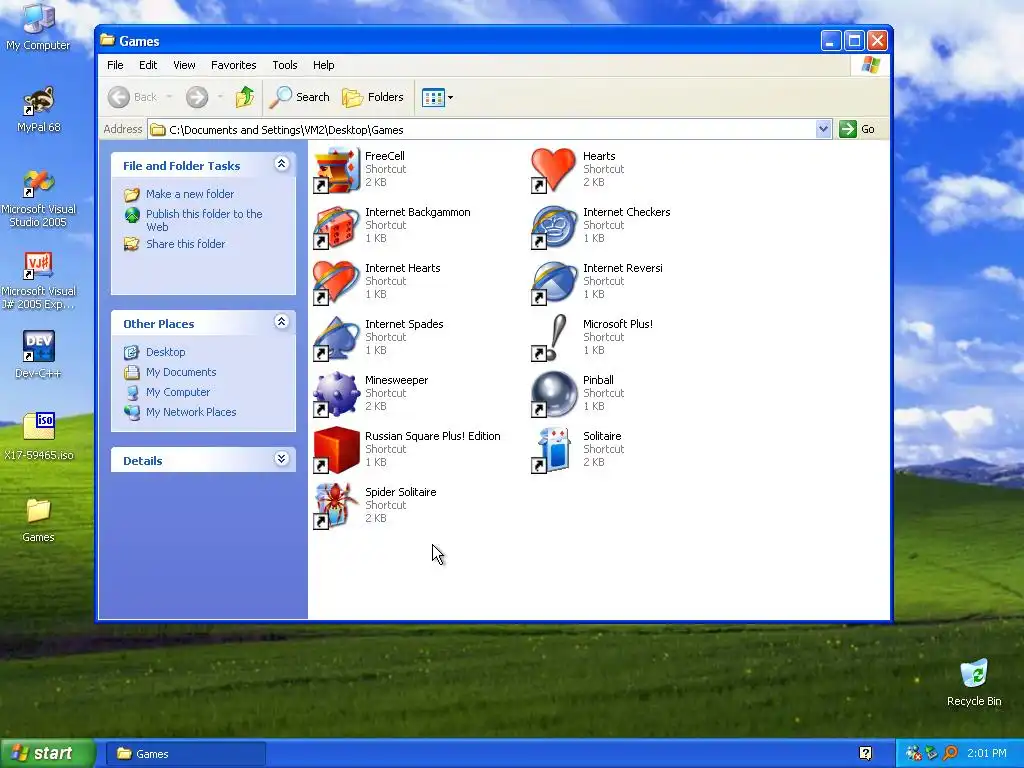Click the Games window title bar folder icon

[x=107, y=40]
